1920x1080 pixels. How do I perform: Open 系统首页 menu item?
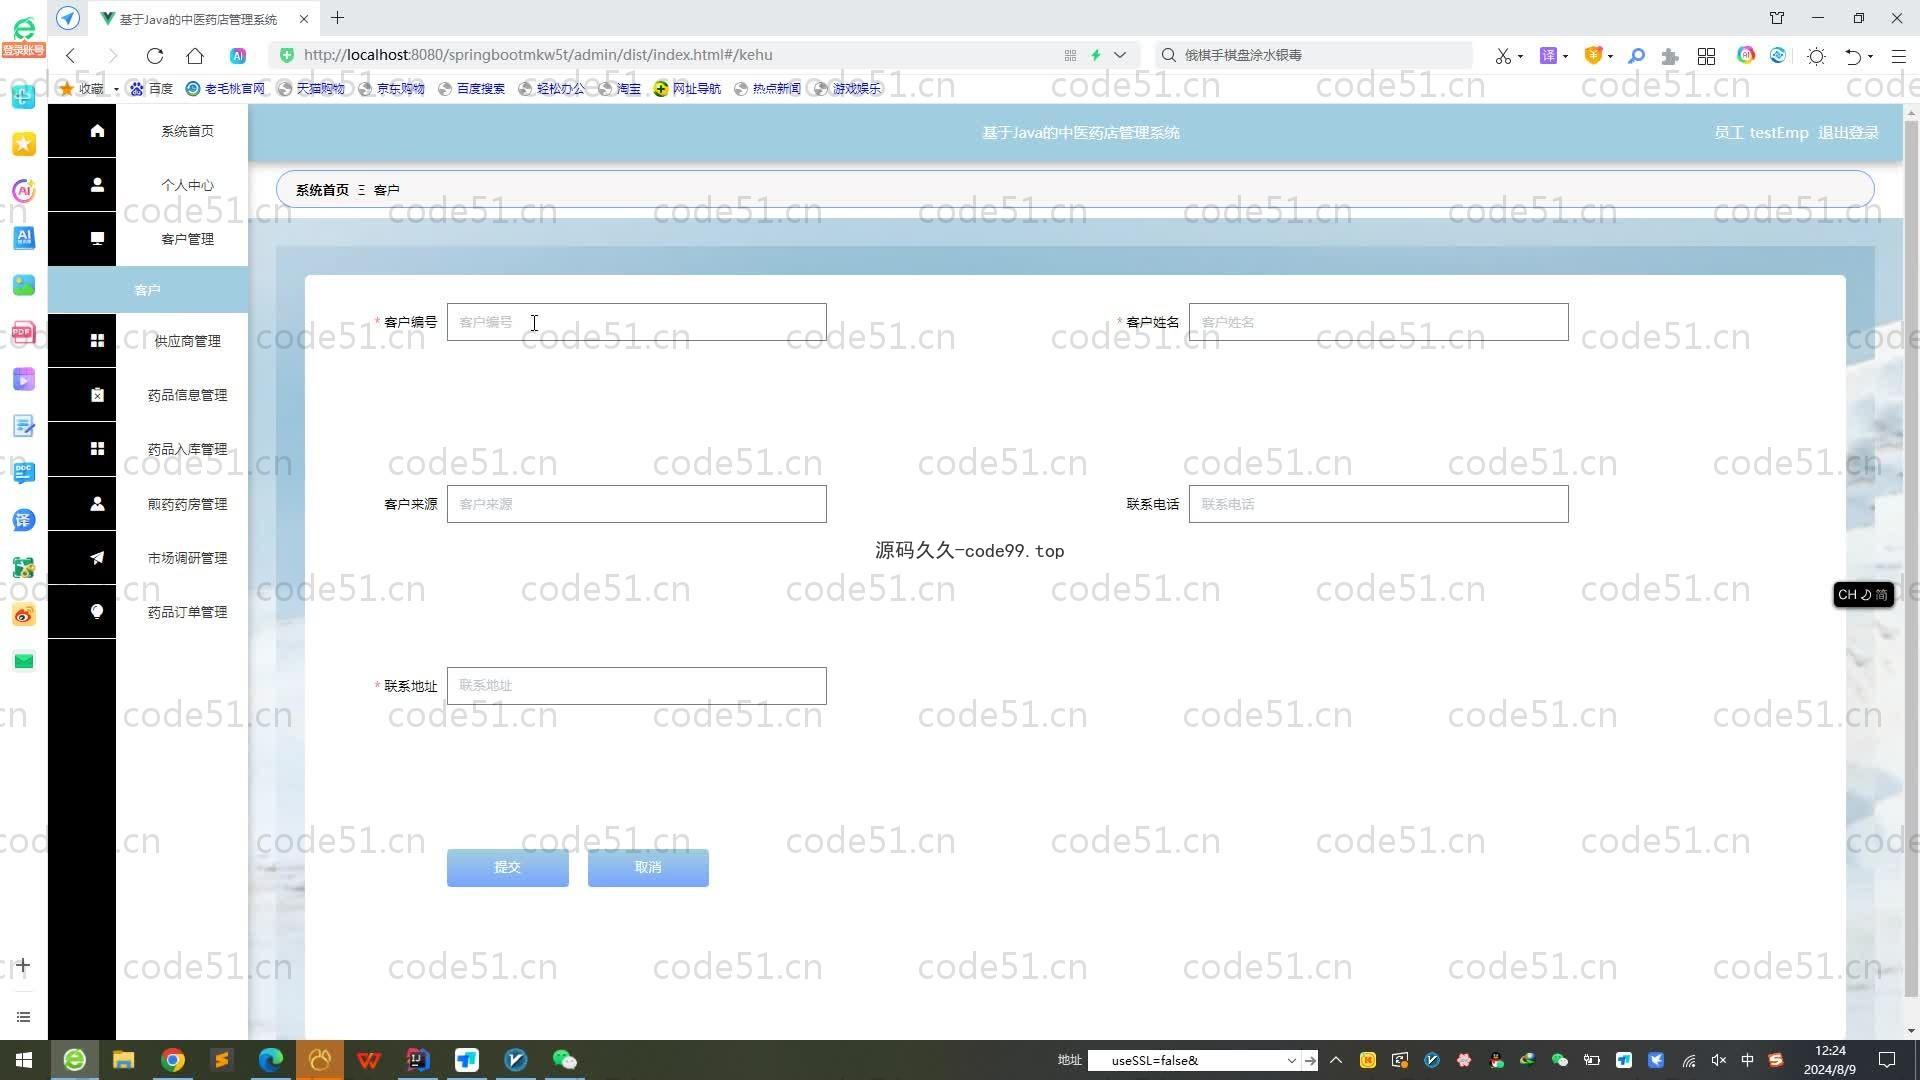click(187, 131)
